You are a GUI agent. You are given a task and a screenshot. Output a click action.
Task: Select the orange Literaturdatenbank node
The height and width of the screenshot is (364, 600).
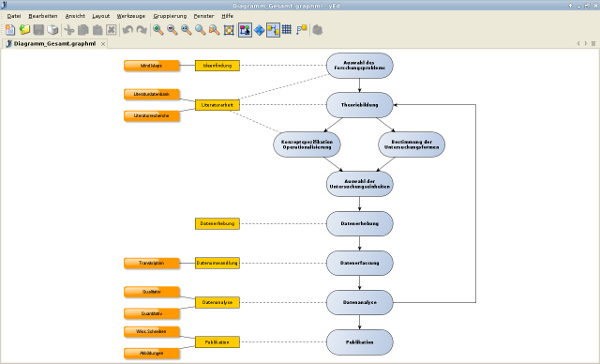pos(152,94)
